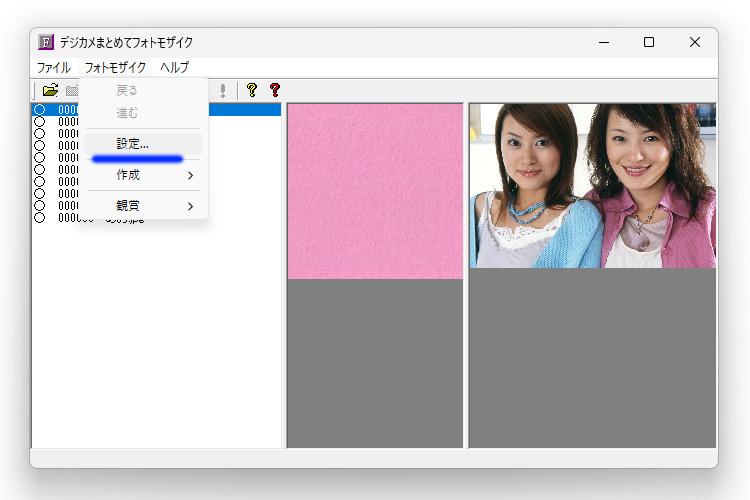The width and height of the screenshot is (750, 500).
Task: Close the open フォトモザイク menu by clicking its title
Action: click(x=115, y=67)
